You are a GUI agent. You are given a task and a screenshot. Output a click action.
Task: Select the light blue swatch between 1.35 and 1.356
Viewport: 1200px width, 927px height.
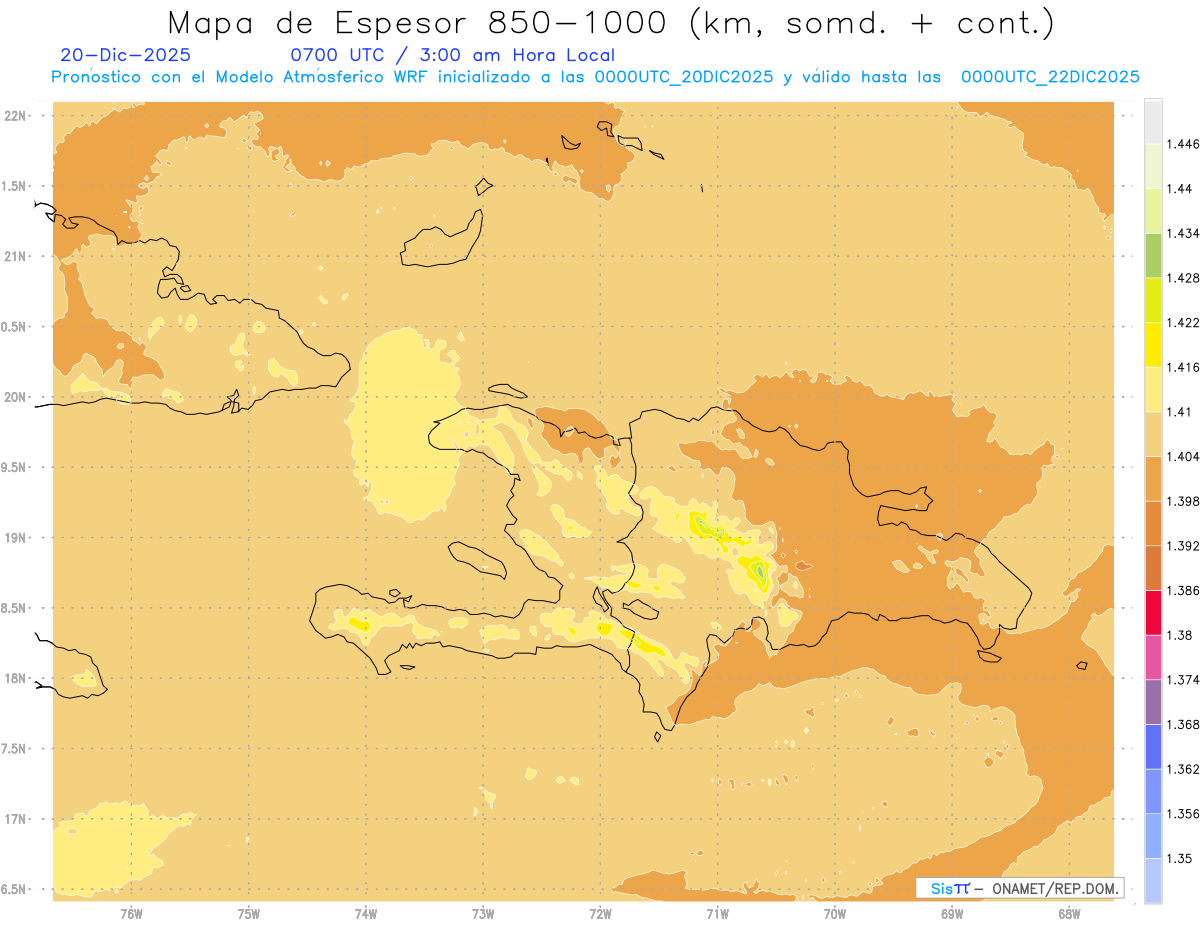(1153, 835)
